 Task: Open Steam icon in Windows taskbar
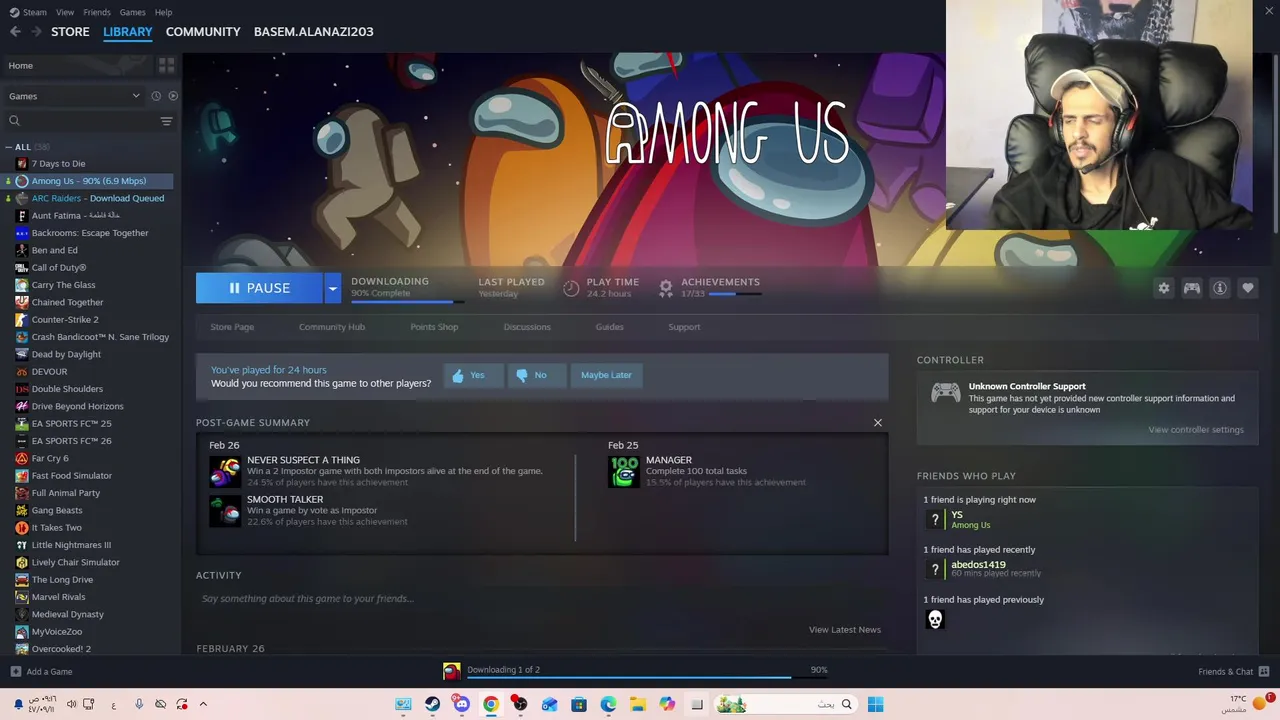(x=432, y=704)
